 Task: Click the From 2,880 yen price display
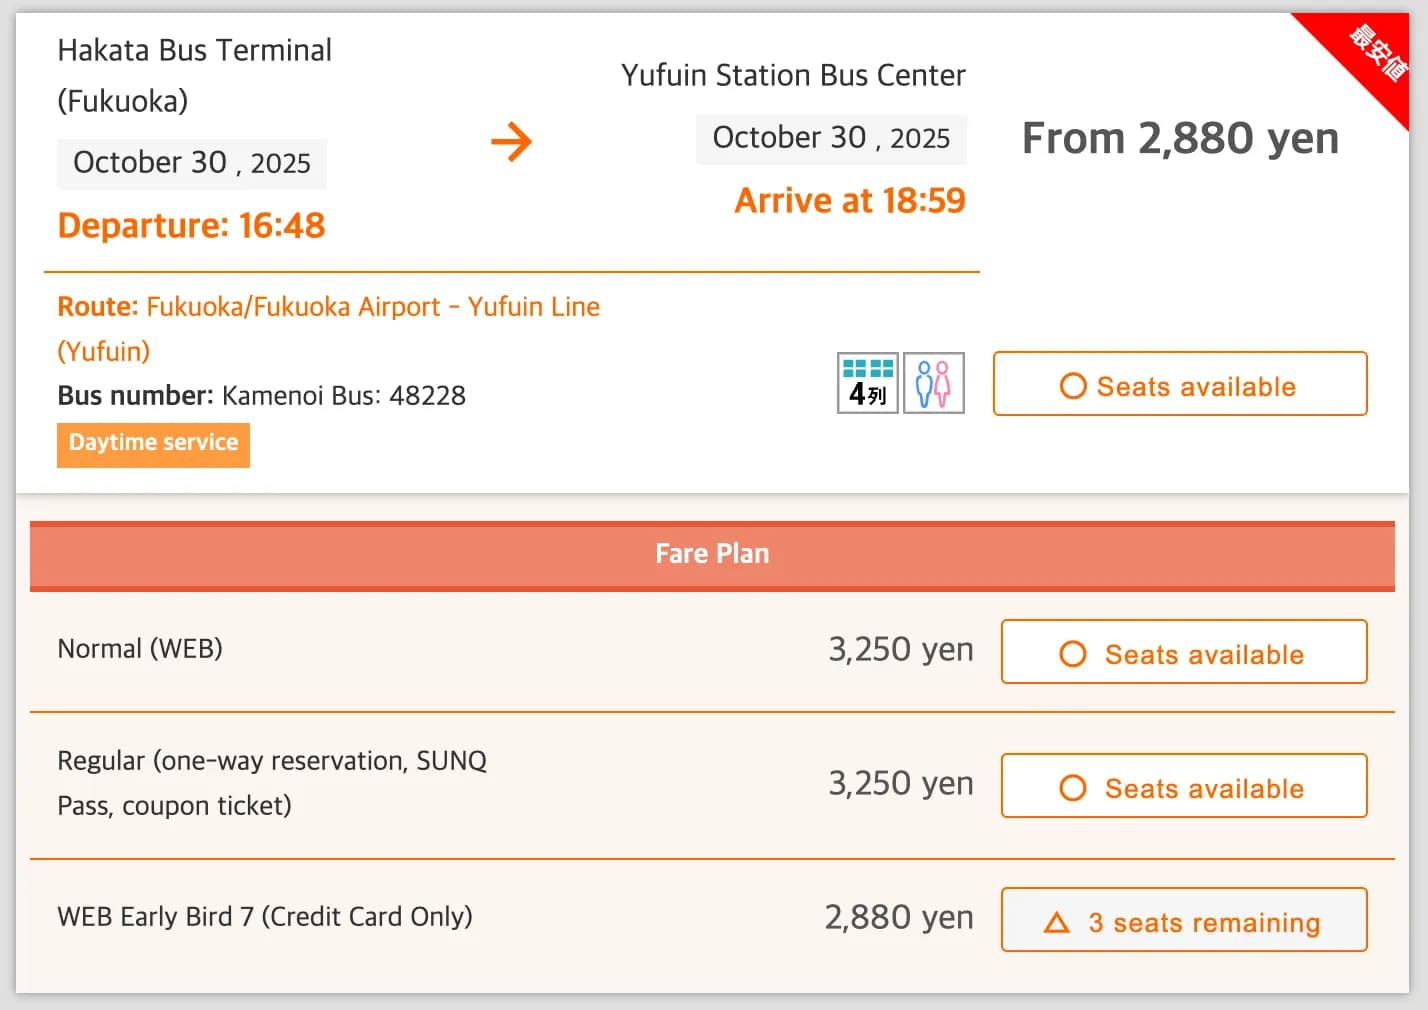(x=1180, y=139)
